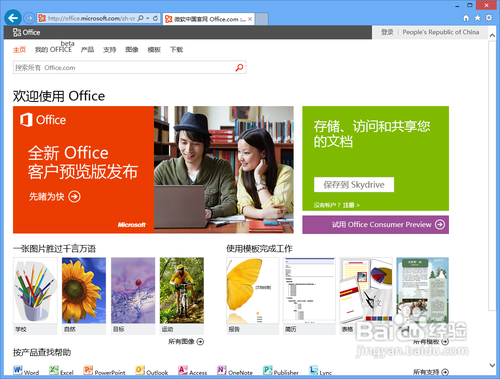Click 试用 Office Consumer Preview button
The height and width of the screenshot is (379, 500).
pos(375,225)
